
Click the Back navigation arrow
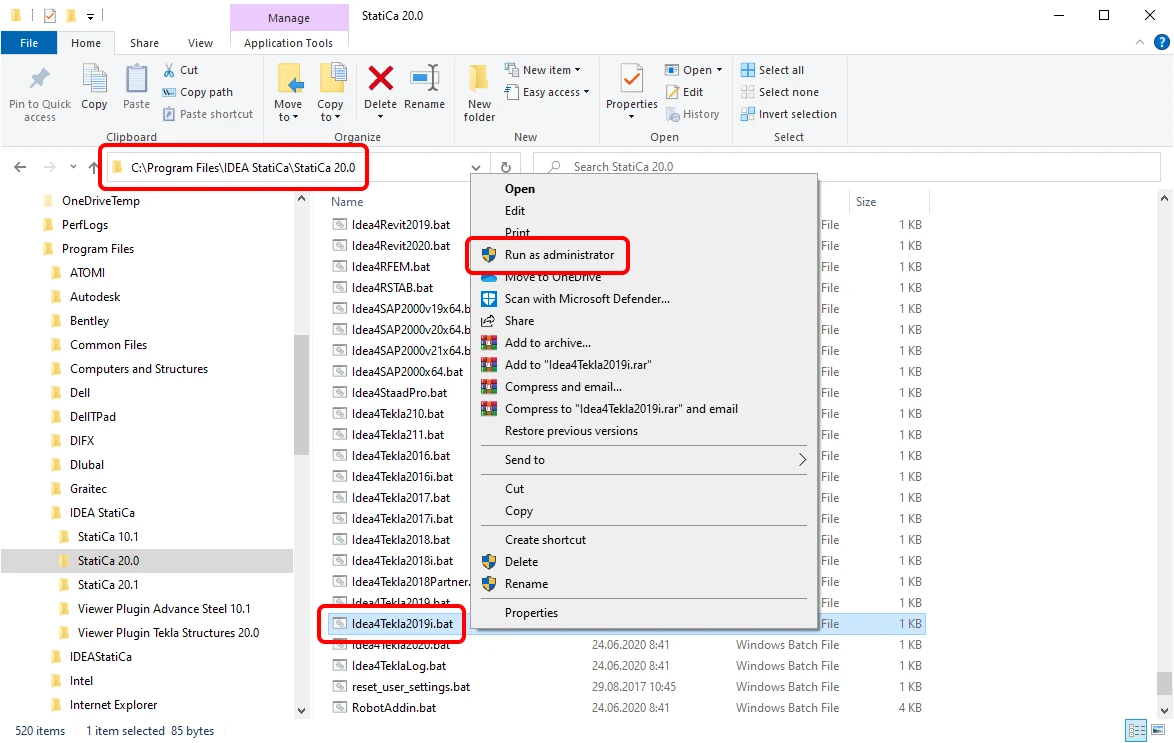pyautogui.click(x=20, y=167)
